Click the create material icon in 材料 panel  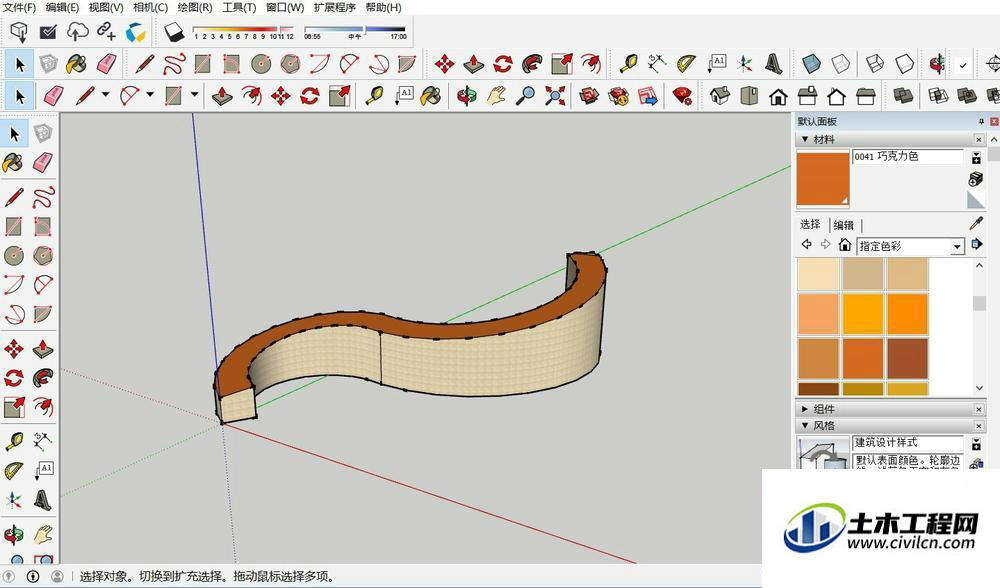pos(975,179)
